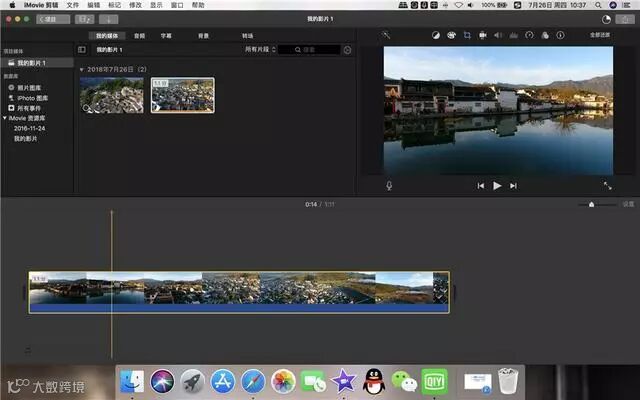640x400 pixels.
Task: Toggle fullscreen playback with the arrows icon
Action: [606, 185]
